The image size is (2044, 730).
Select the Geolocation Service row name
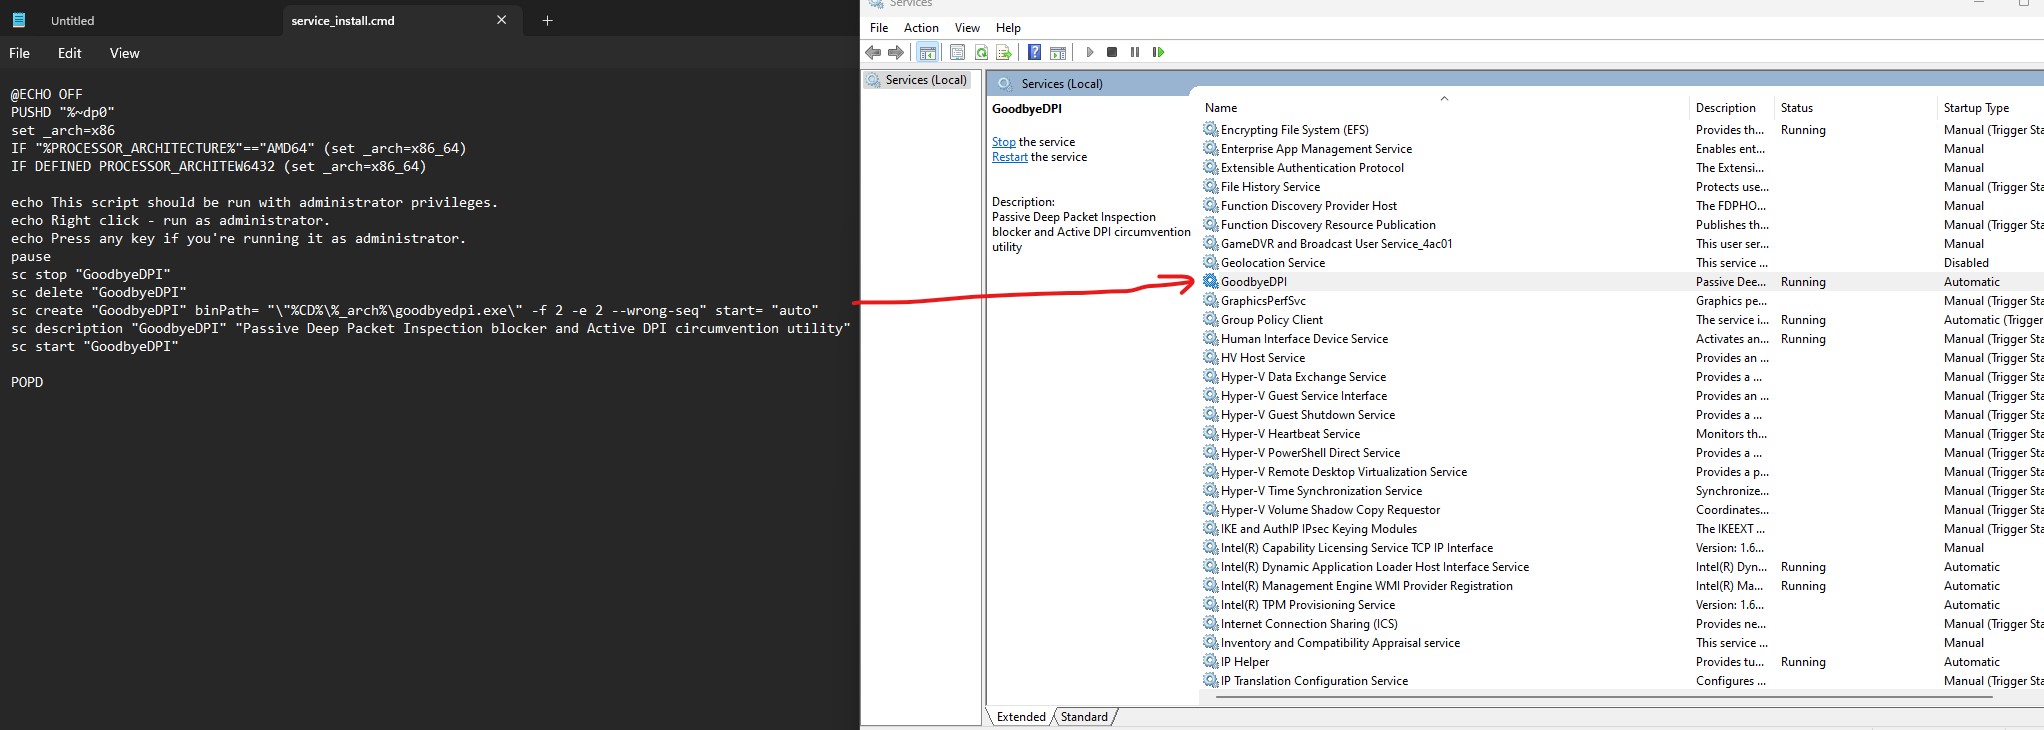point(1273,263)
